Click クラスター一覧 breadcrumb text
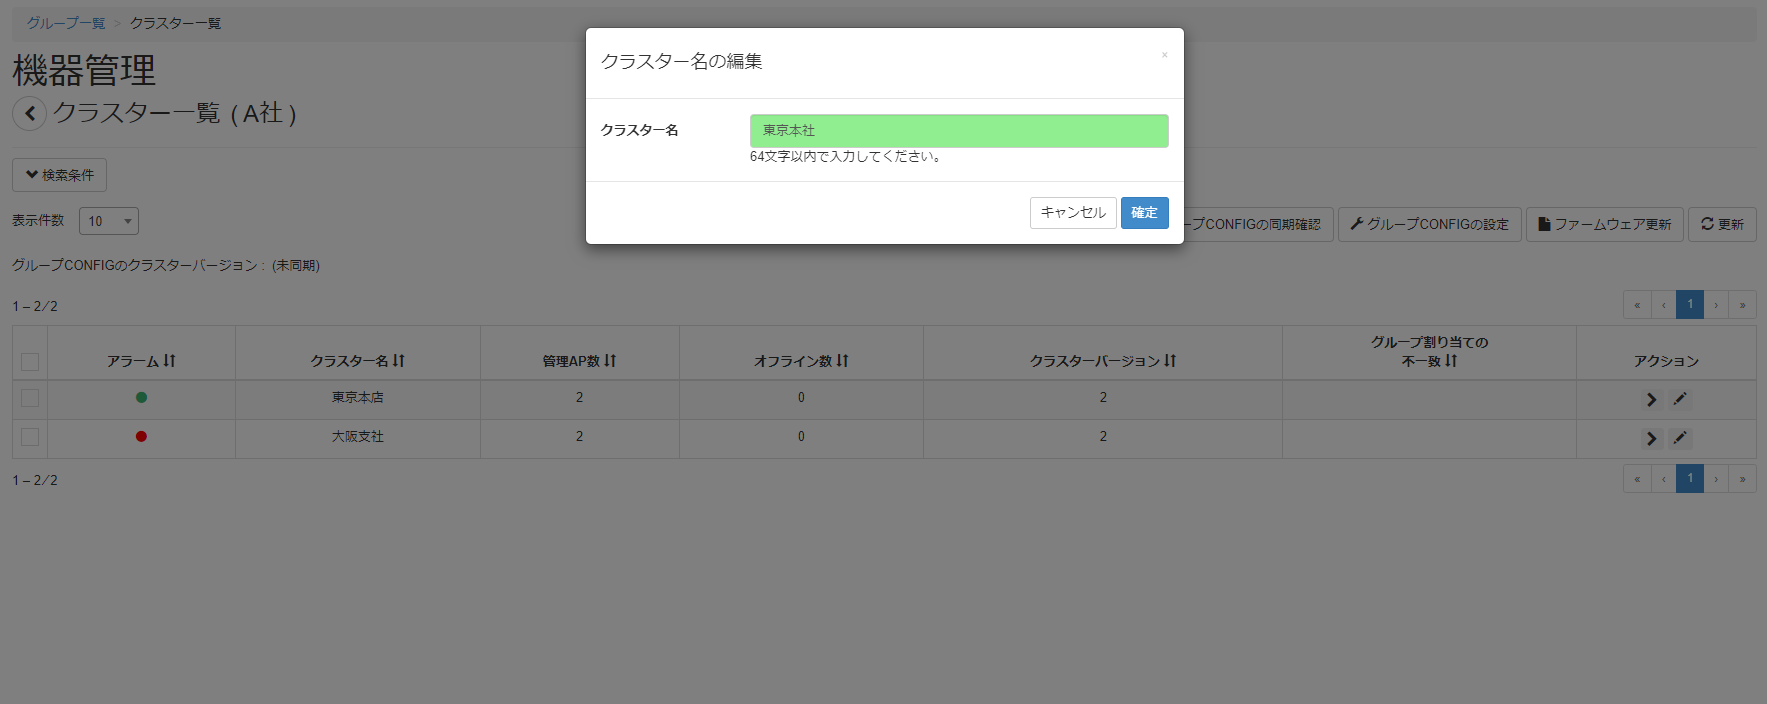1767x704 pixels. [x=176, y=23]
